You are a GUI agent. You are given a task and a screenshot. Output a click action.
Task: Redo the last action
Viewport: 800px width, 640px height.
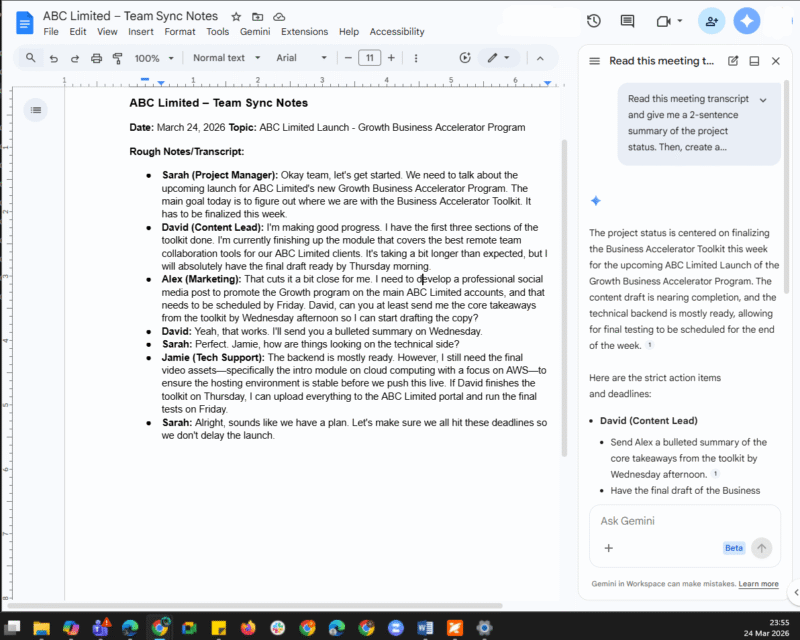point(74,58)
